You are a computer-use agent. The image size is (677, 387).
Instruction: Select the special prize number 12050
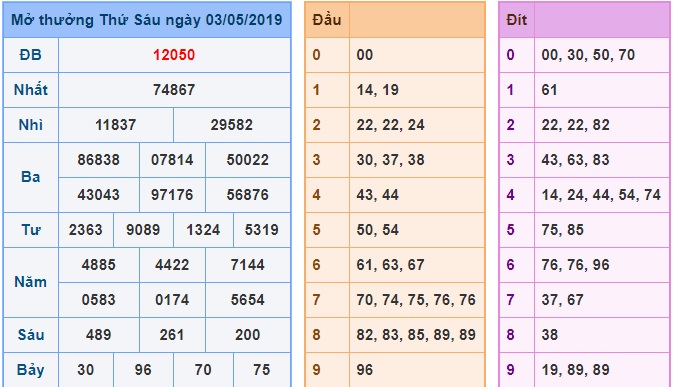point(174,55)
